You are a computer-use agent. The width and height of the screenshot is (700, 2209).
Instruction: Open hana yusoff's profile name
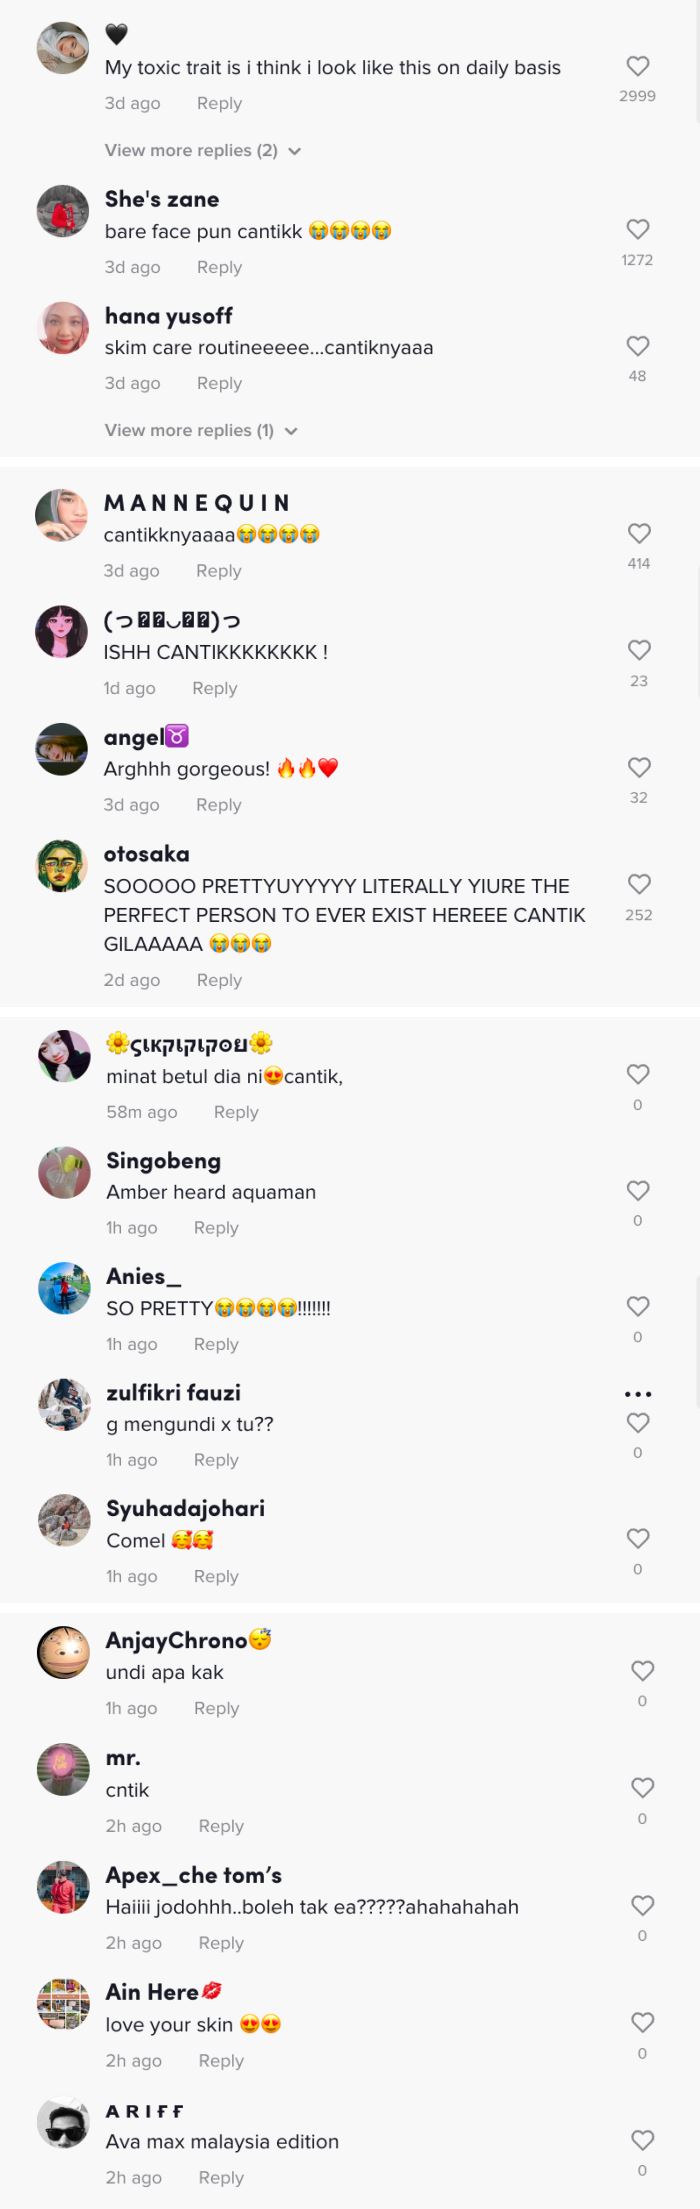coord(168,316)
